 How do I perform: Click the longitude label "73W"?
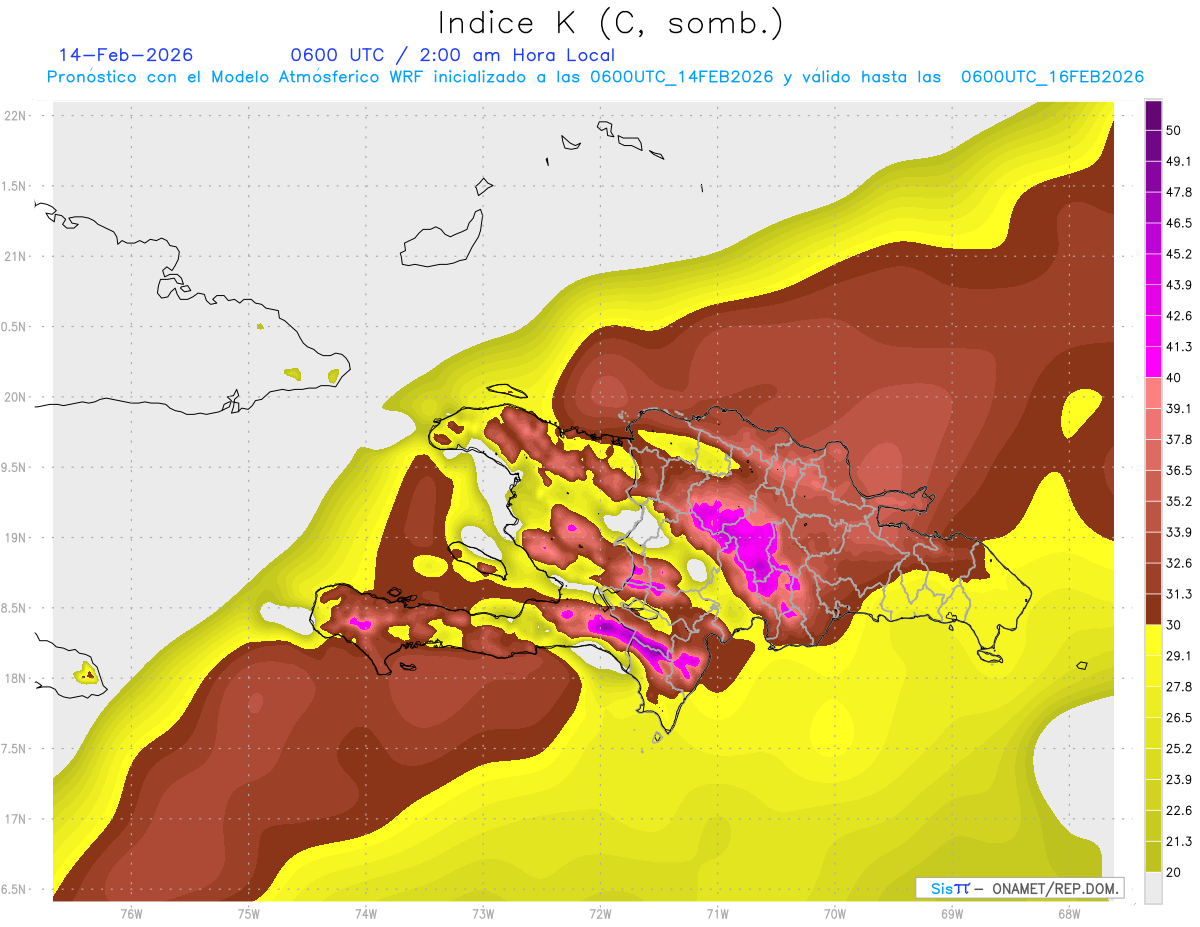[x=483, y=914]
